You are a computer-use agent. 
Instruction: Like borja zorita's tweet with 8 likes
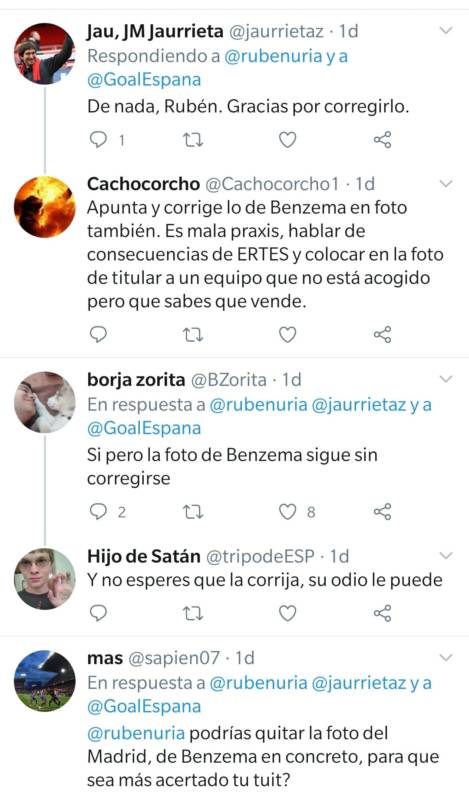click(287, 511)
